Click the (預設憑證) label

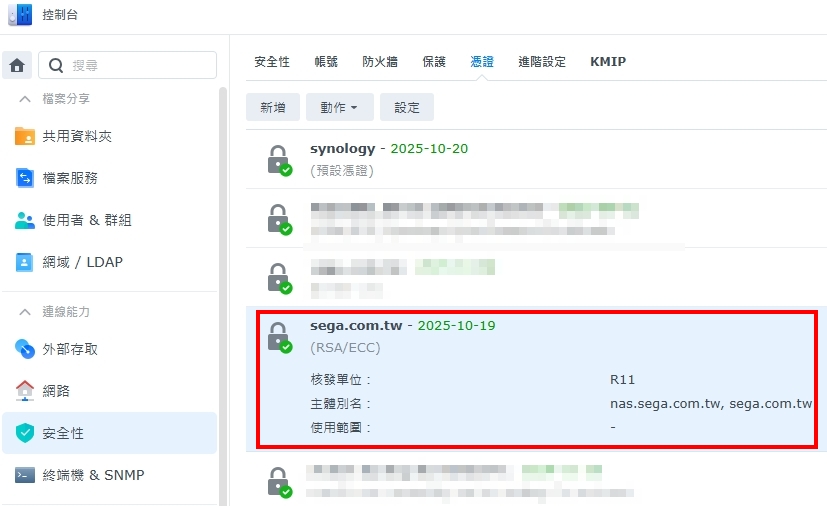342,171
